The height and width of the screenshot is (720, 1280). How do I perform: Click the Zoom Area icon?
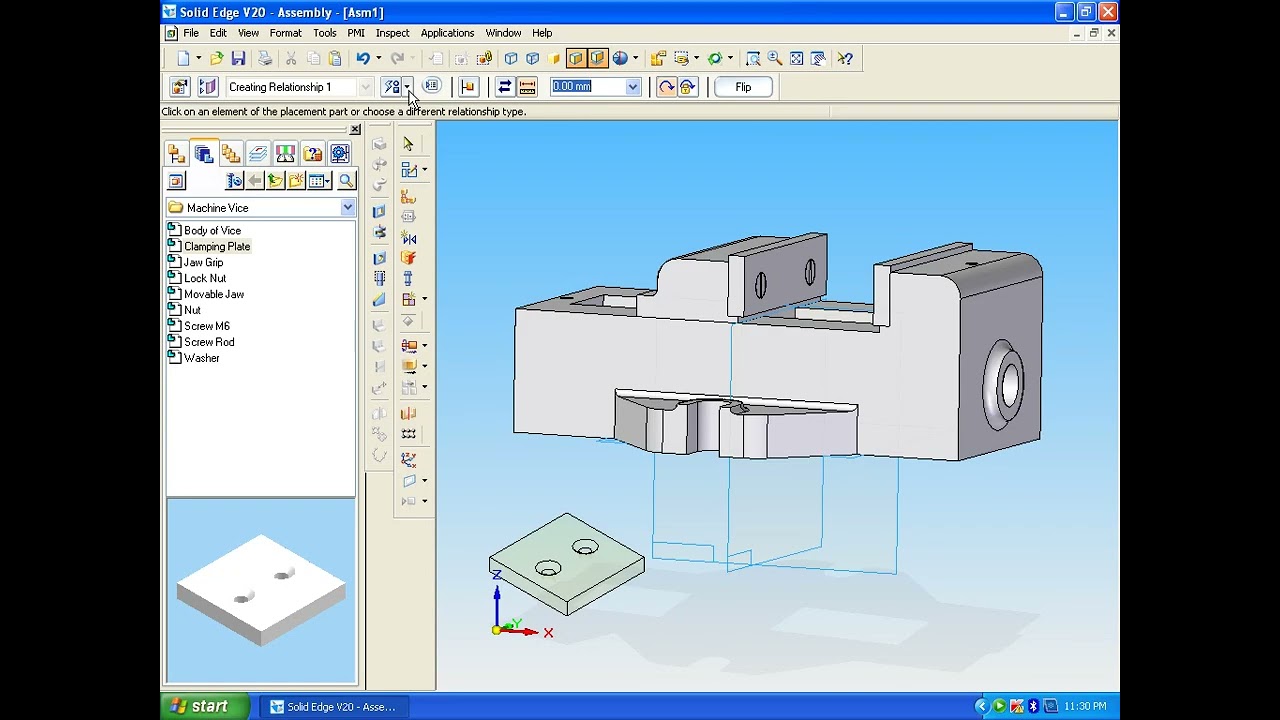click(x=753, y=59)
